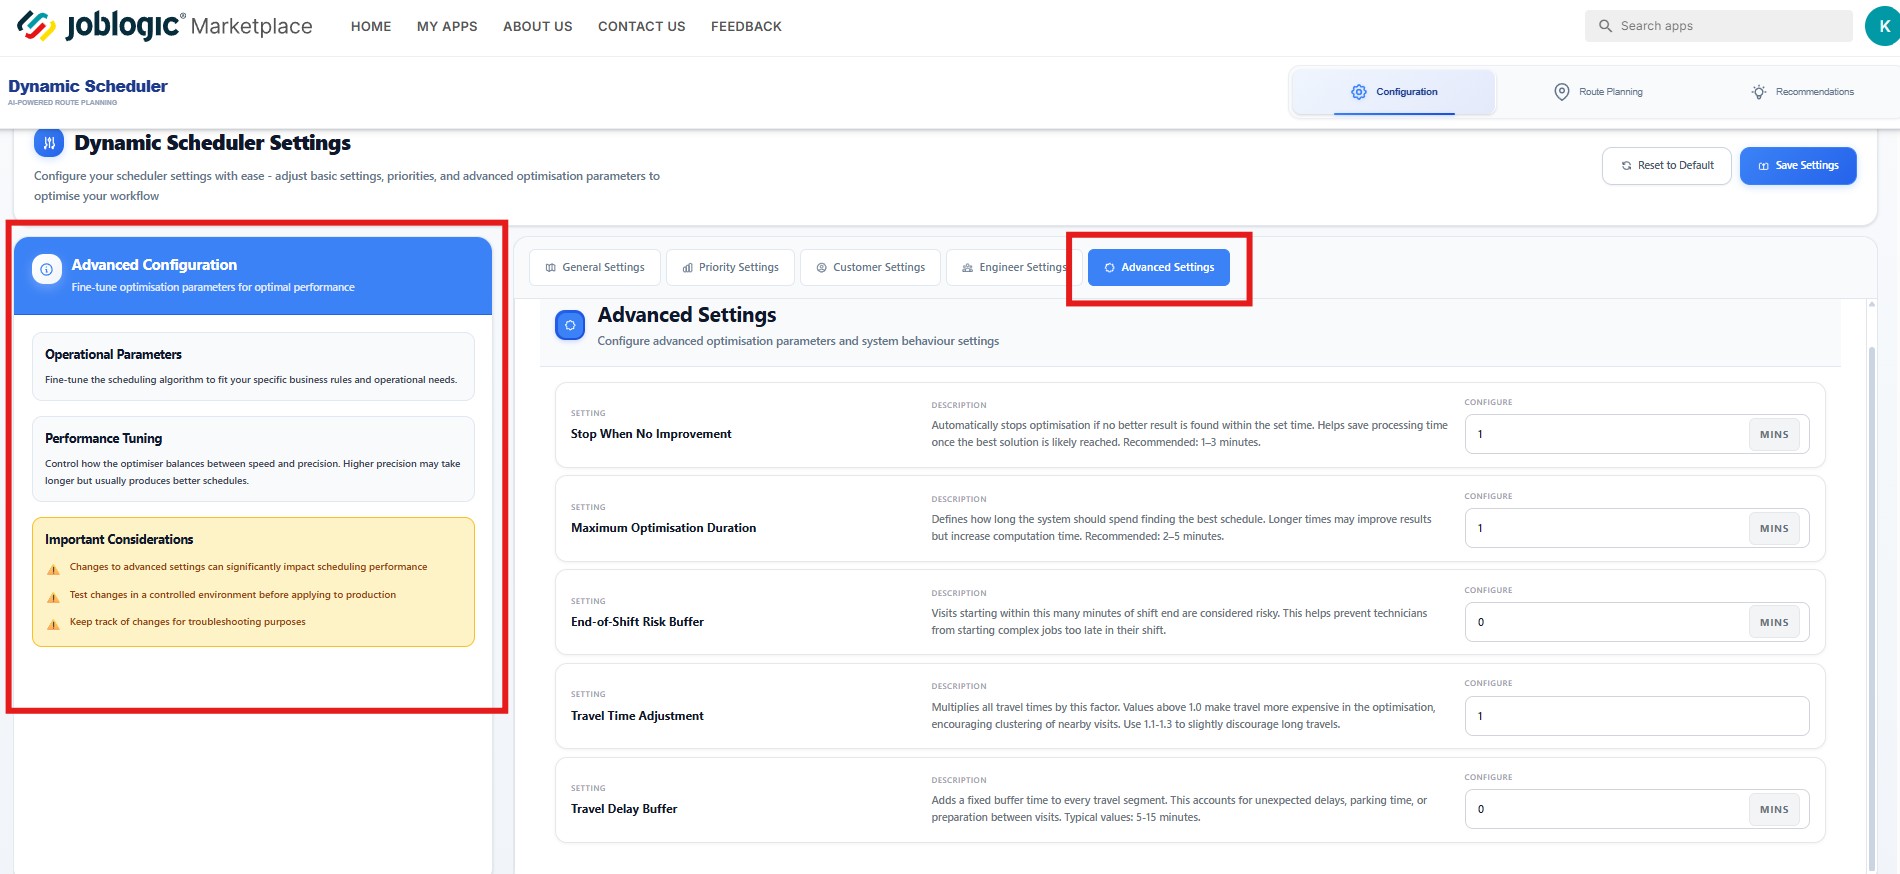Image resolution: width=1900 pixels, height=874 pixels.
Task: Open MY APPS in the navigation
Action: (447, 26)
